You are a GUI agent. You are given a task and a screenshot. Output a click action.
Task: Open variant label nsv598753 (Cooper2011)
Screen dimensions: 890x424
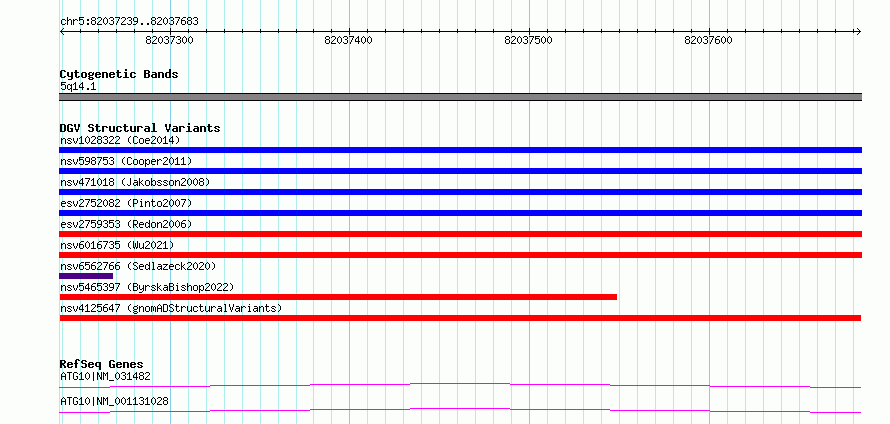coord(126,161)
